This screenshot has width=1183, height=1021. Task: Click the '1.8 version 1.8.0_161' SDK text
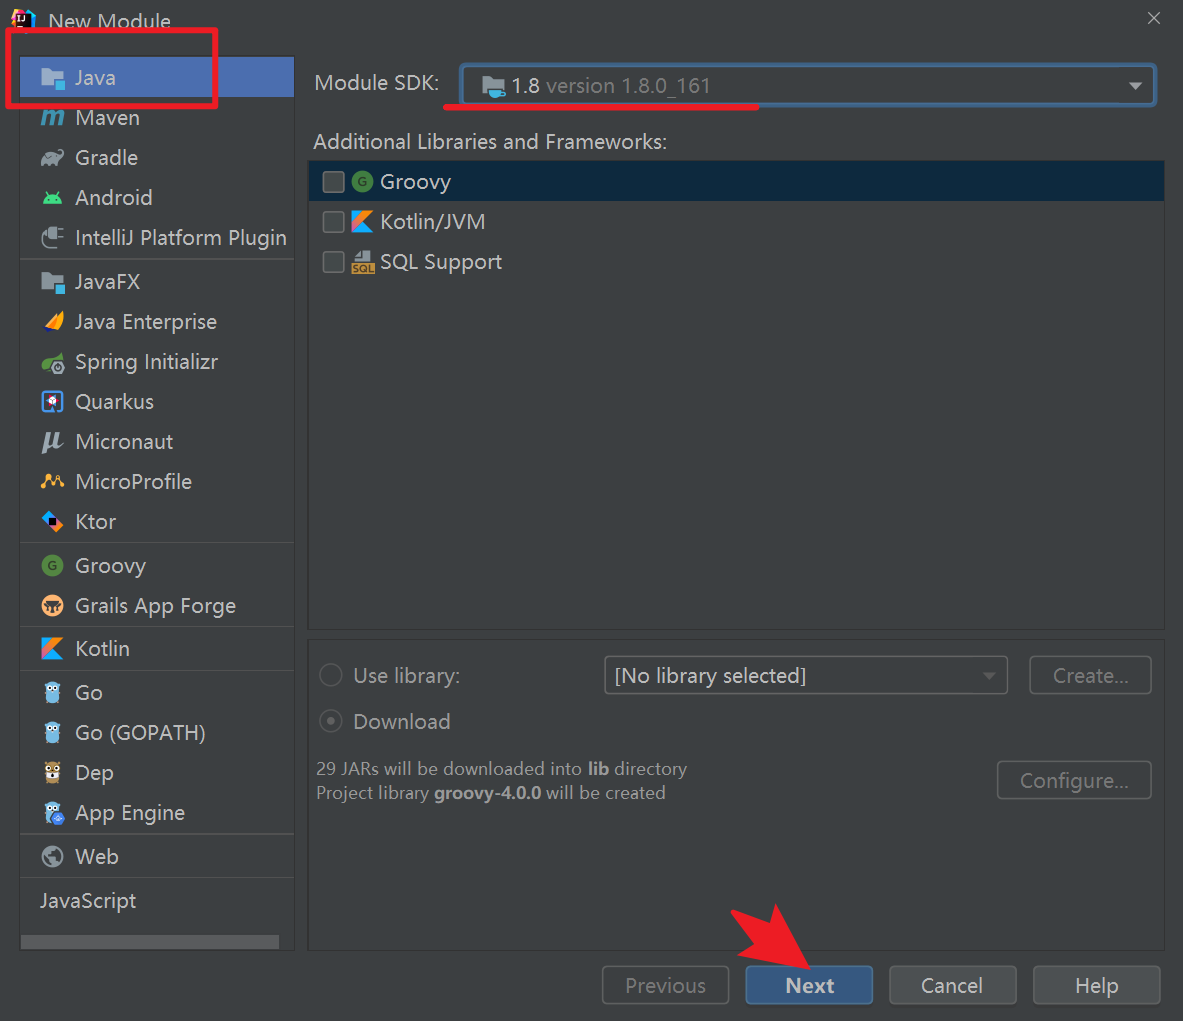(611, 86)
